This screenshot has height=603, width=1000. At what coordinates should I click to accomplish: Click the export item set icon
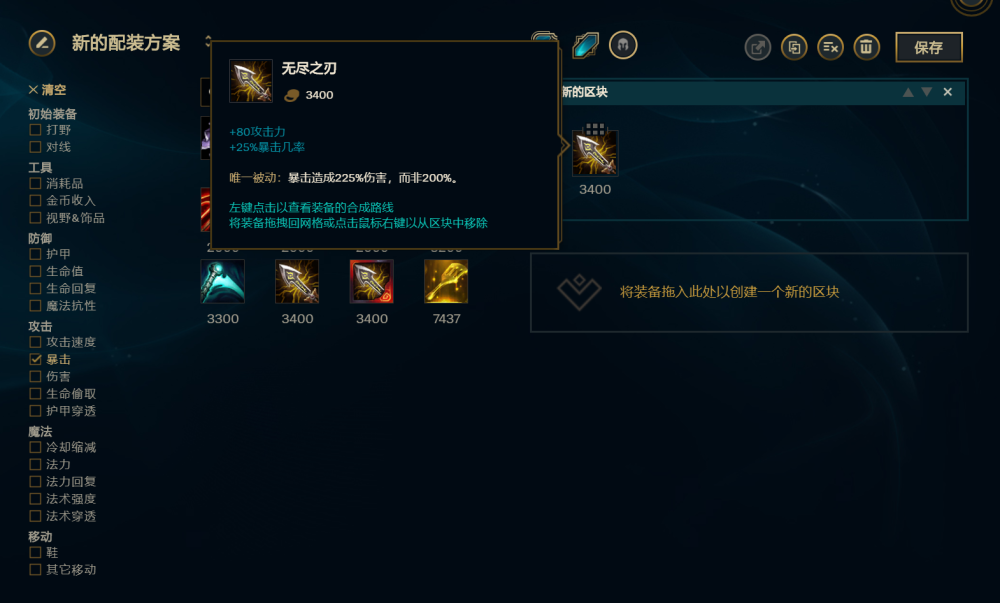pyautogui.click(x=758, y=47)
